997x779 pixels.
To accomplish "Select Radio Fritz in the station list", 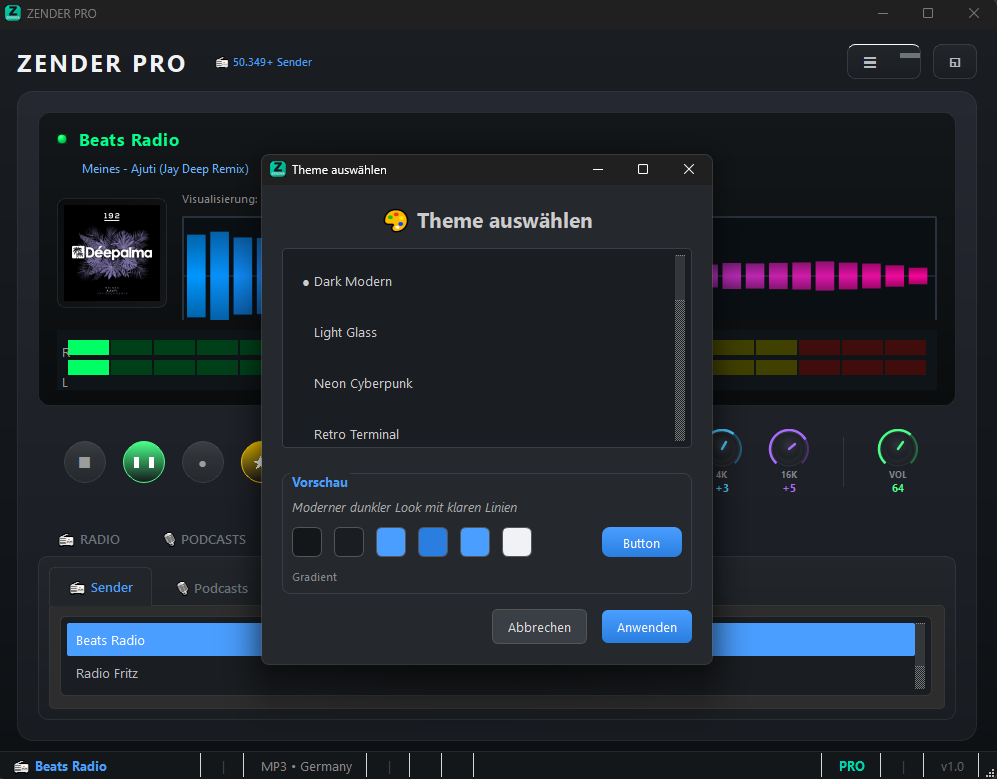I will click(x=109, y=674).
